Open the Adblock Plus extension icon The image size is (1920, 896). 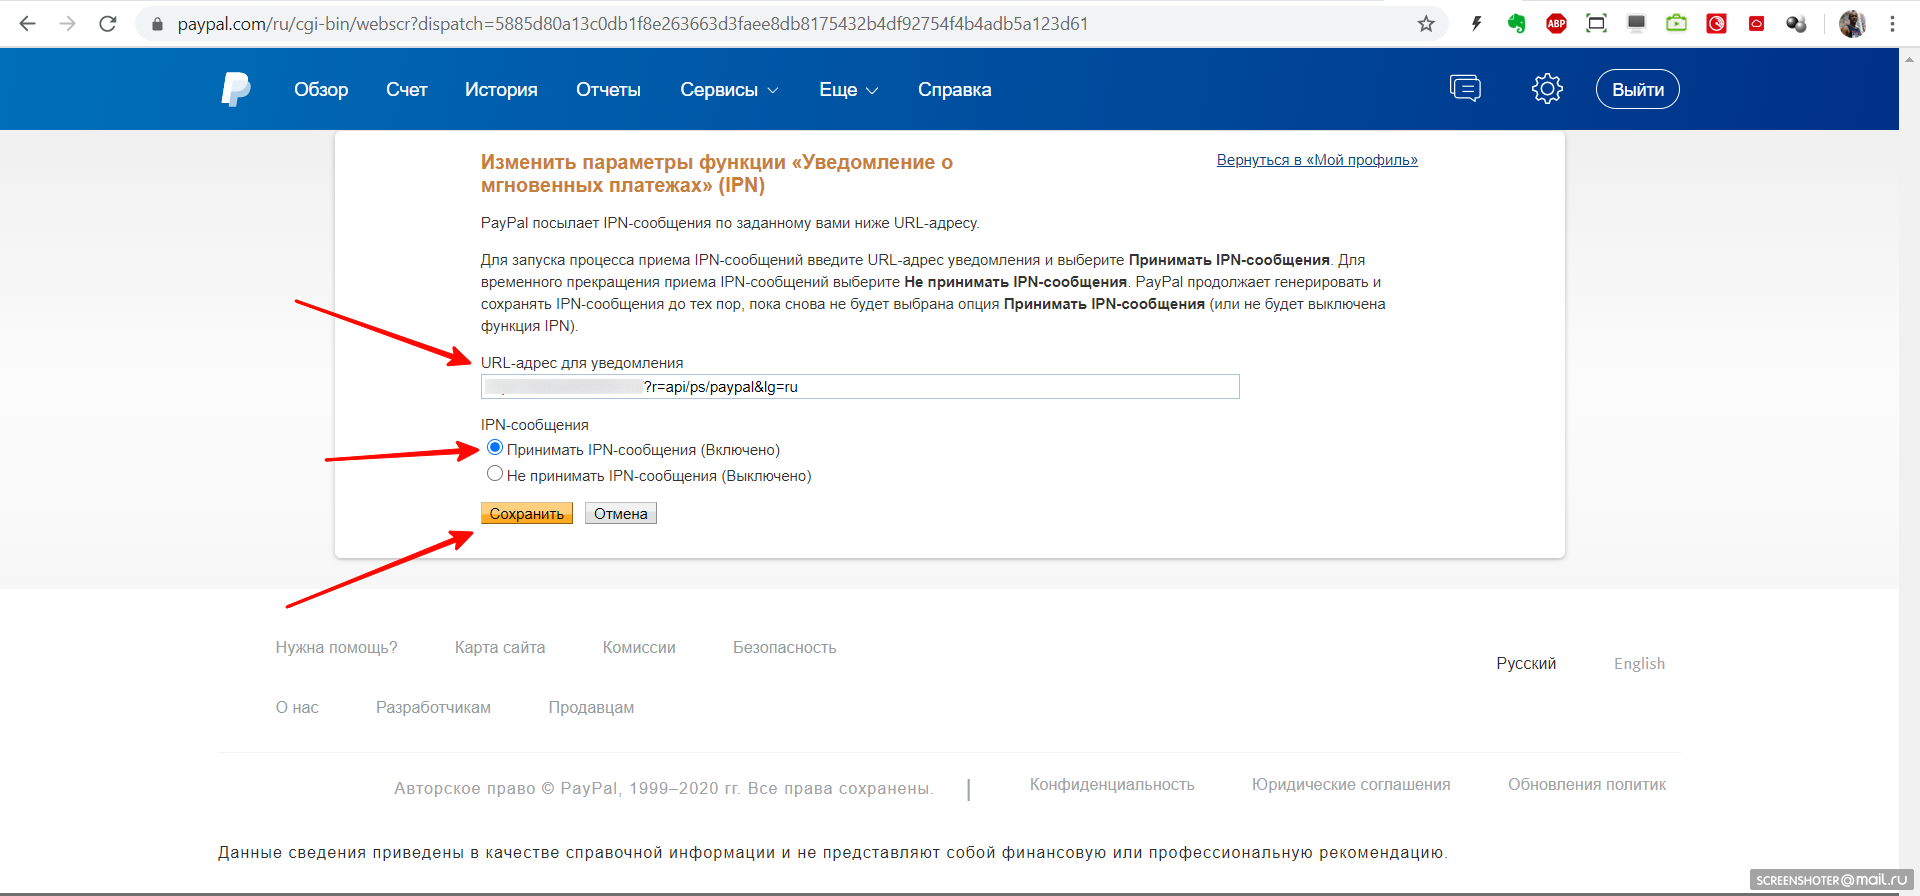coord(1556,24)
